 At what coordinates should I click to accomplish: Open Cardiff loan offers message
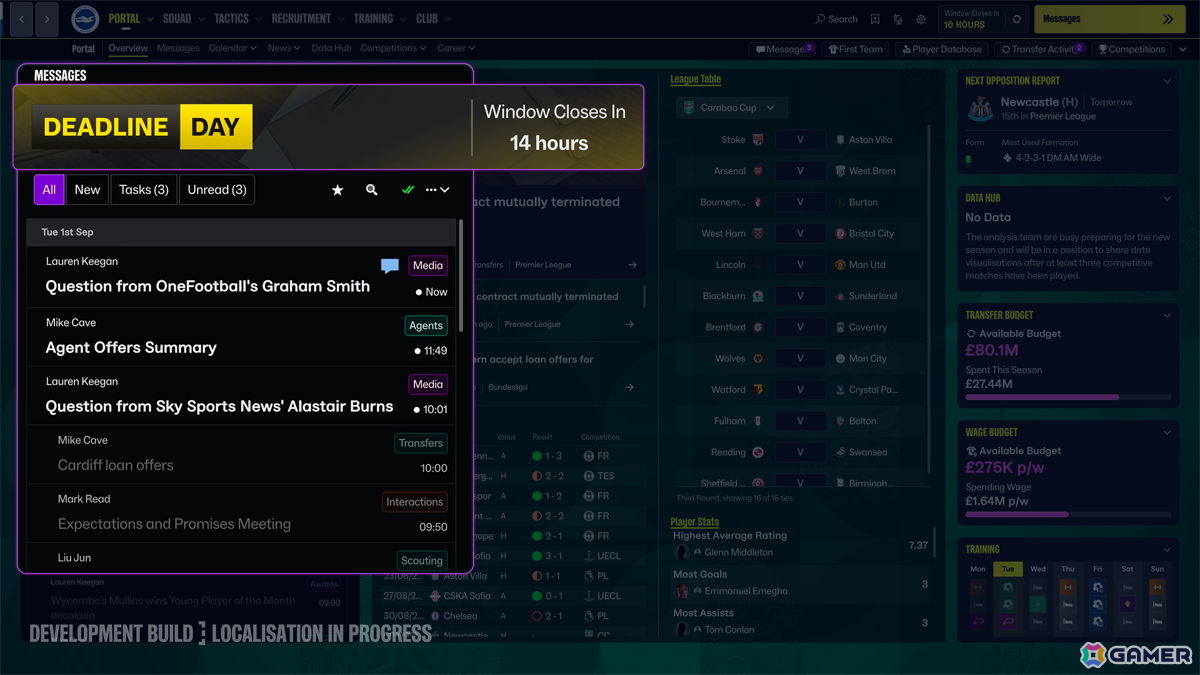(241, 455)
